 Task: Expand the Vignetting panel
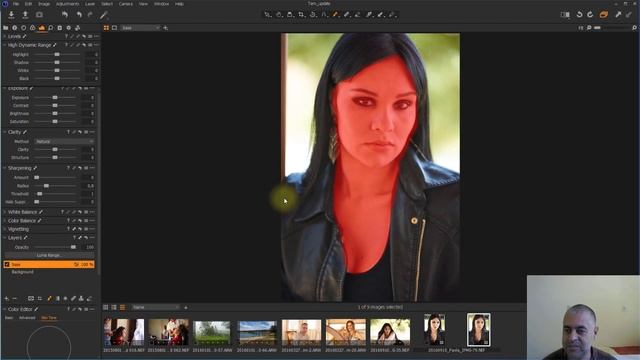point(4,229)
